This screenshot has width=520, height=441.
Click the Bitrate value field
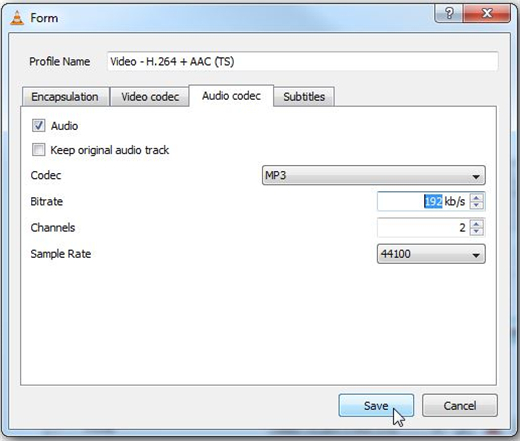[x=423, y=201]
